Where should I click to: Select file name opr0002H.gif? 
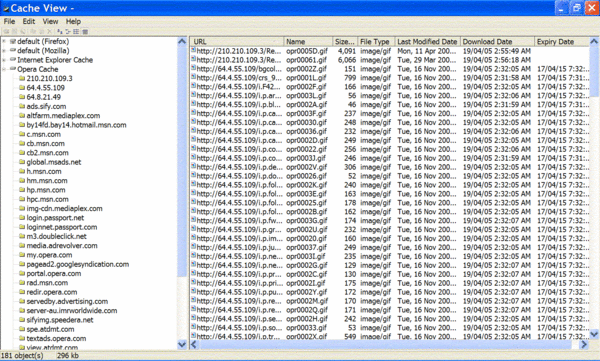click(307, 319)
